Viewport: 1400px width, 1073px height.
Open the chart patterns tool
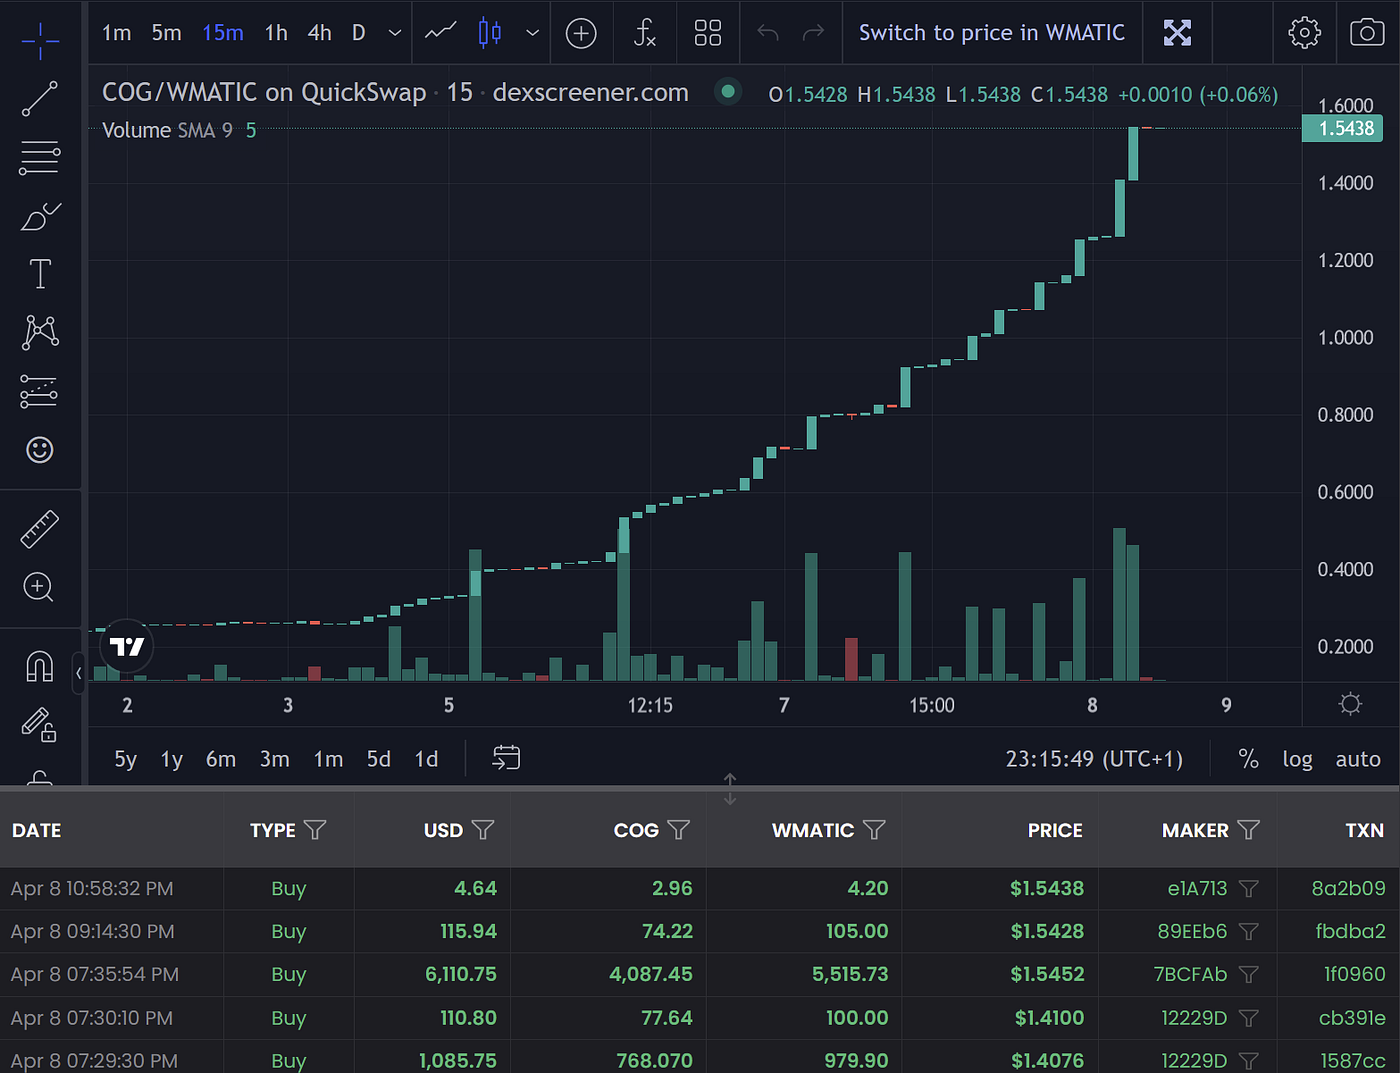tap(40, 332)
